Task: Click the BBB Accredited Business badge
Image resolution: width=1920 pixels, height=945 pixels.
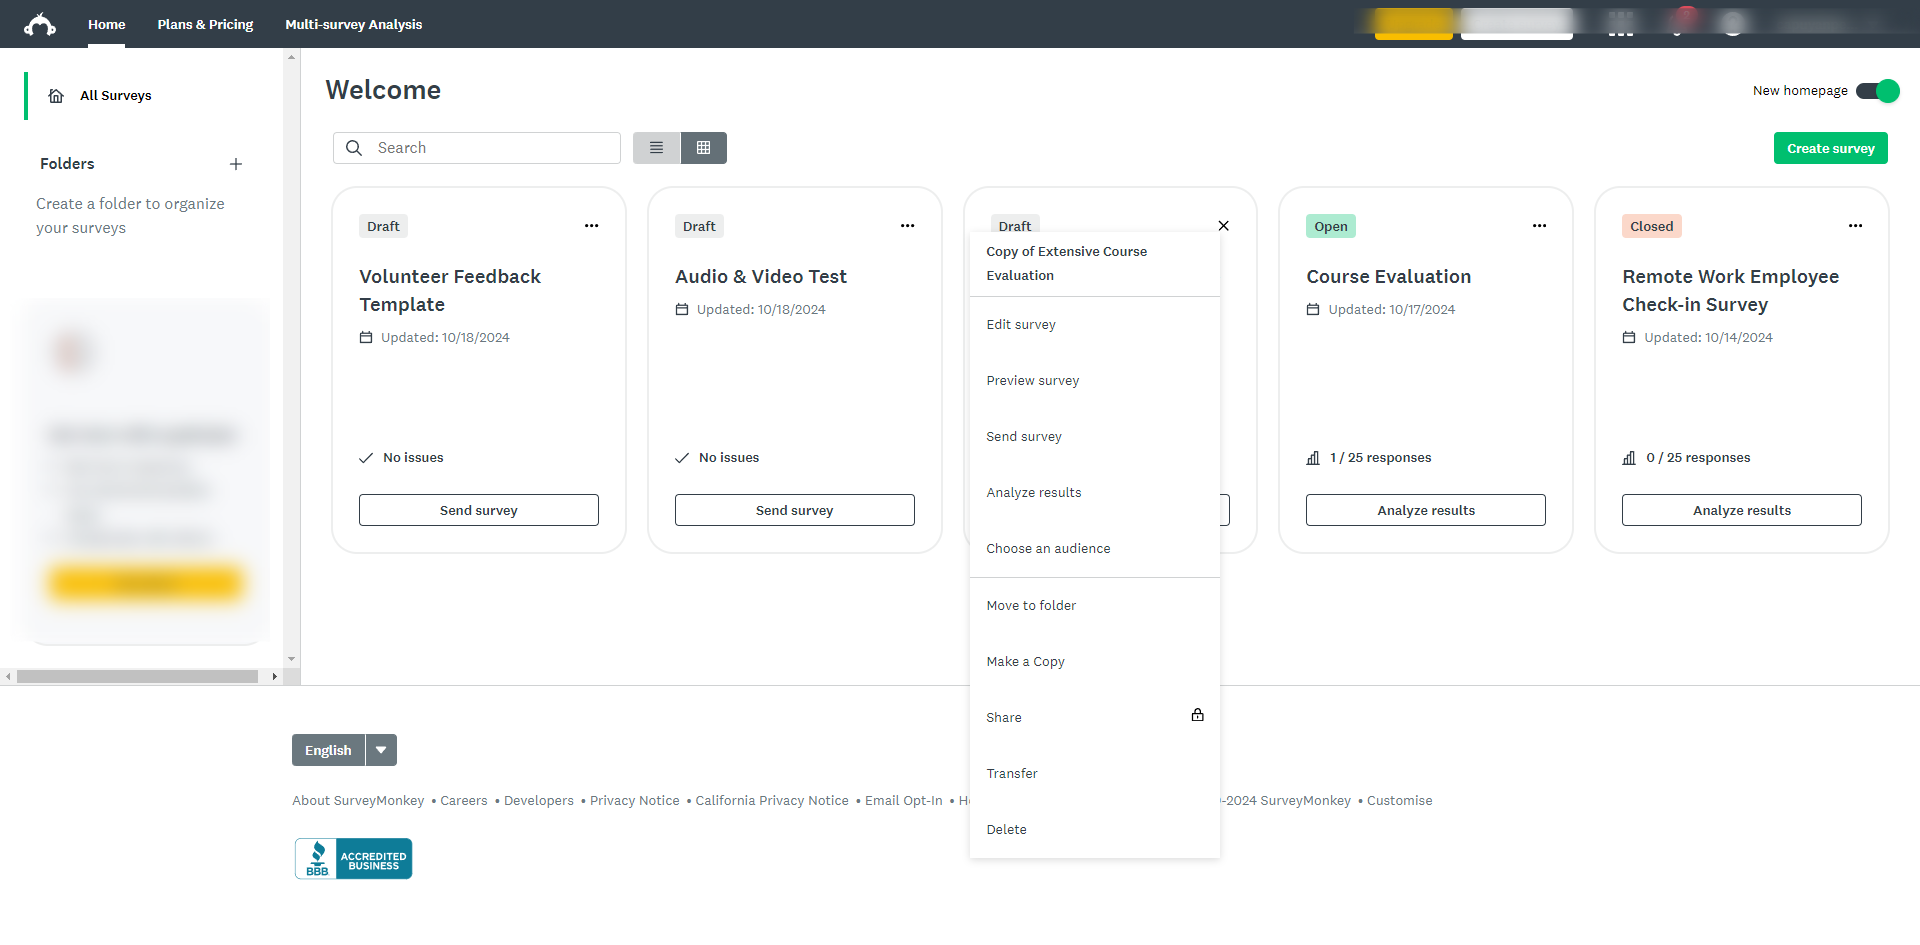Action: pyautogui.click(x=354, y=859)
